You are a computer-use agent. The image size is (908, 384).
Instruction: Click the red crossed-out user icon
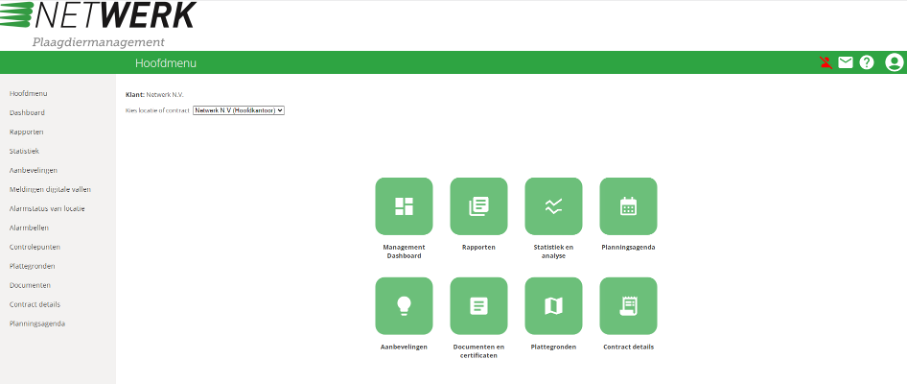tap(826, 63)
